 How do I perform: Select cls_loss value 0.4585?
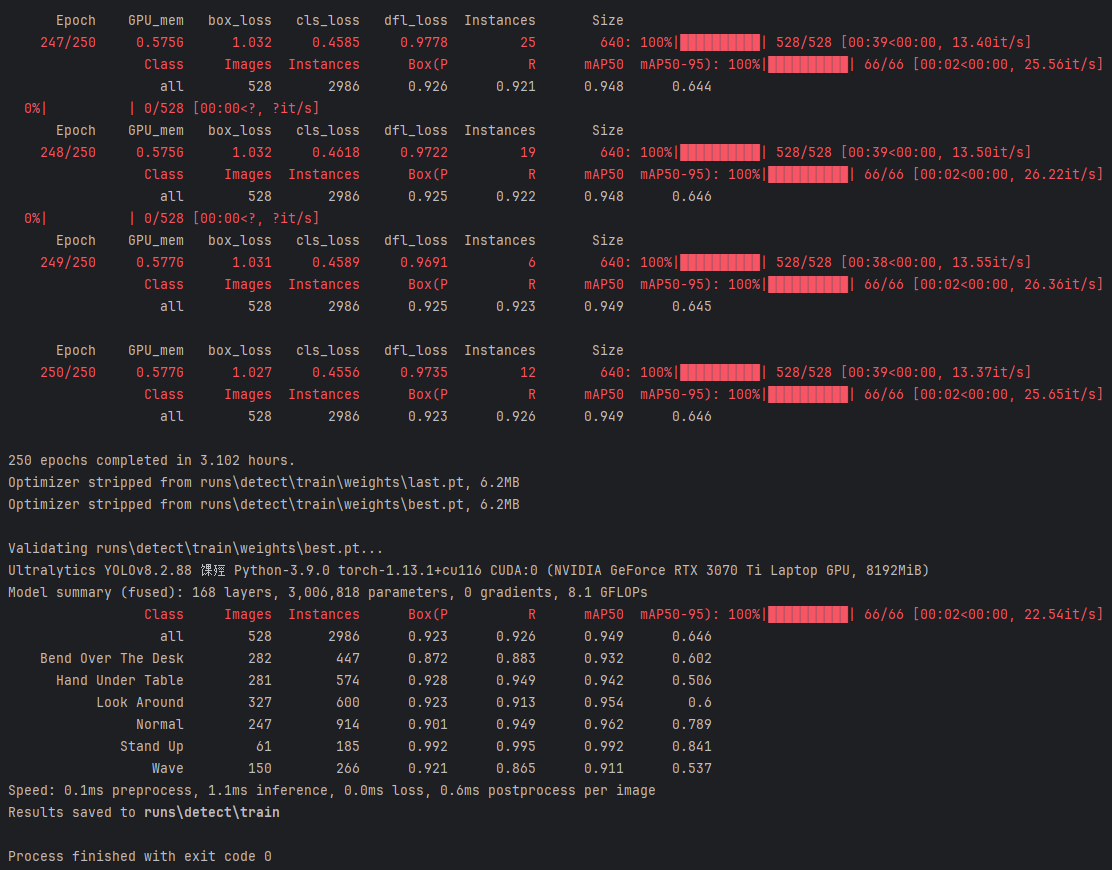point(336,43)
